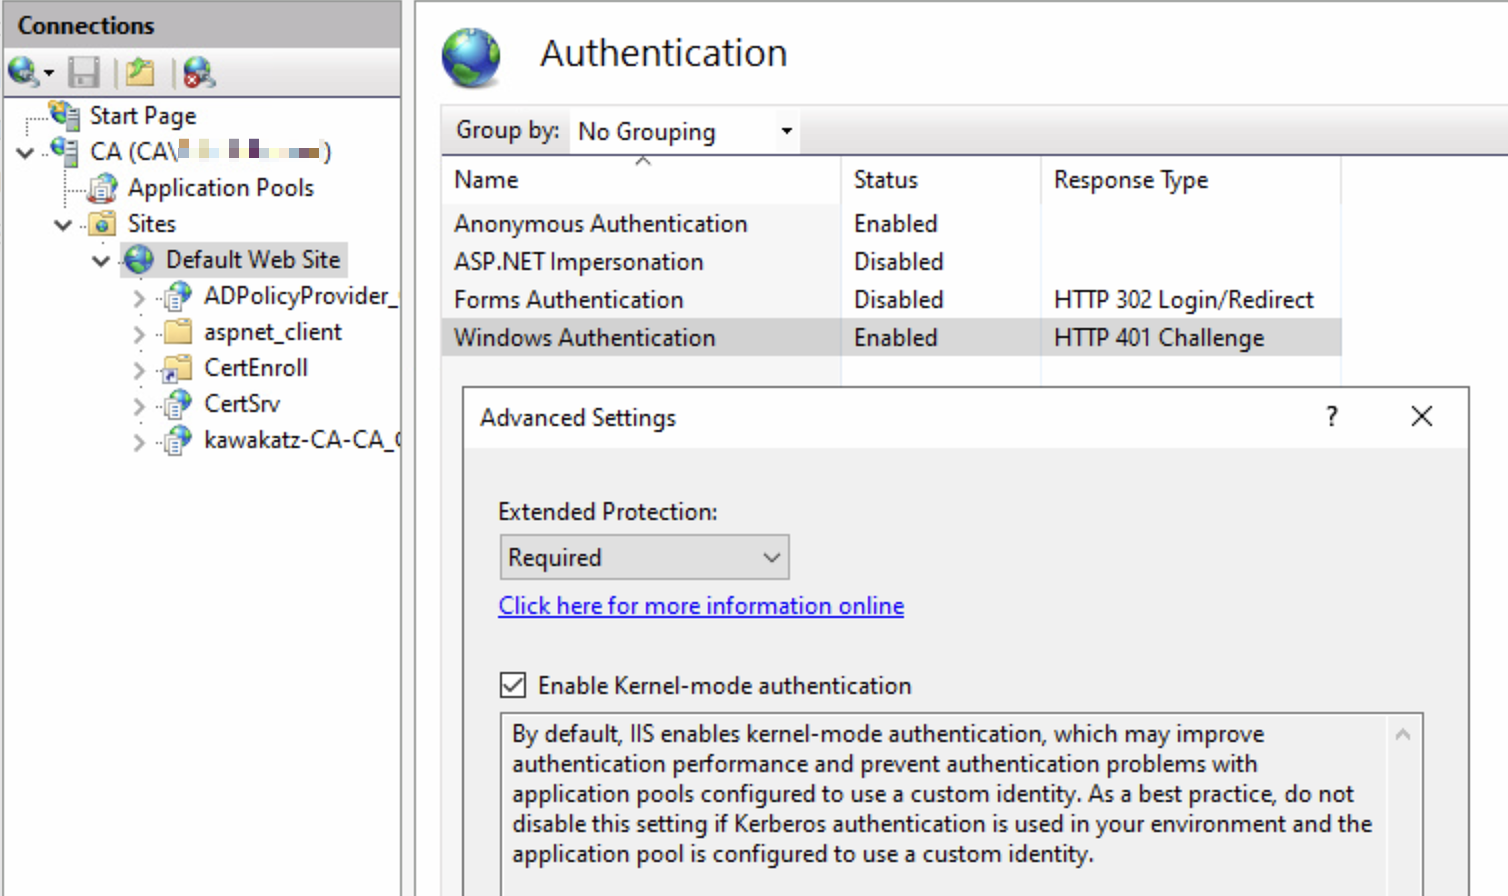Collapse the Default Web Site node

[x=101, y=261]
